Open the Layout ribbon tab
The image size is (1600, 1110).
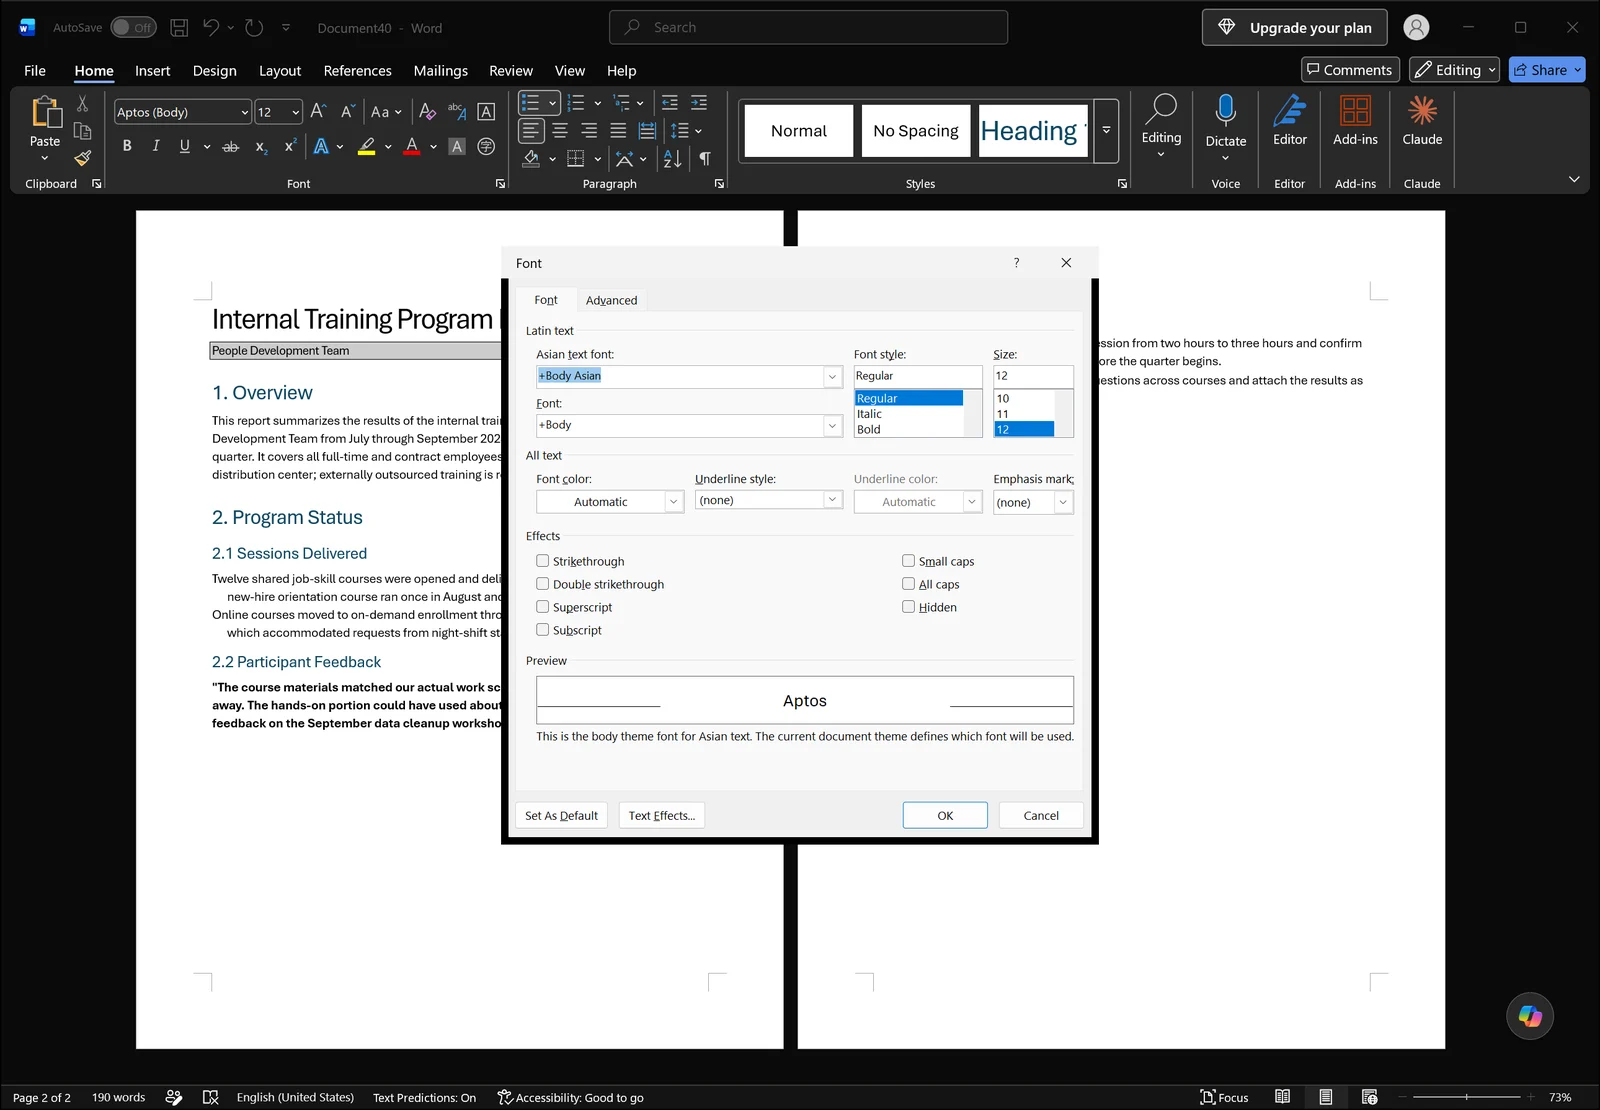280,70
